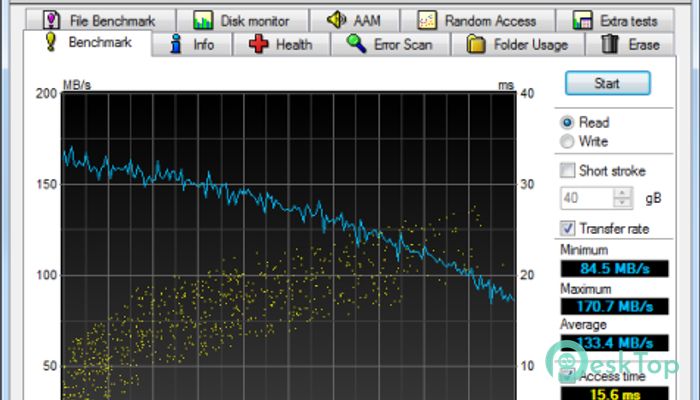Image resolution: width=700 pixels, height=400 pixels.
Task: Open the AAM tab
Action: pyautogui.click(x=355, y=21)
